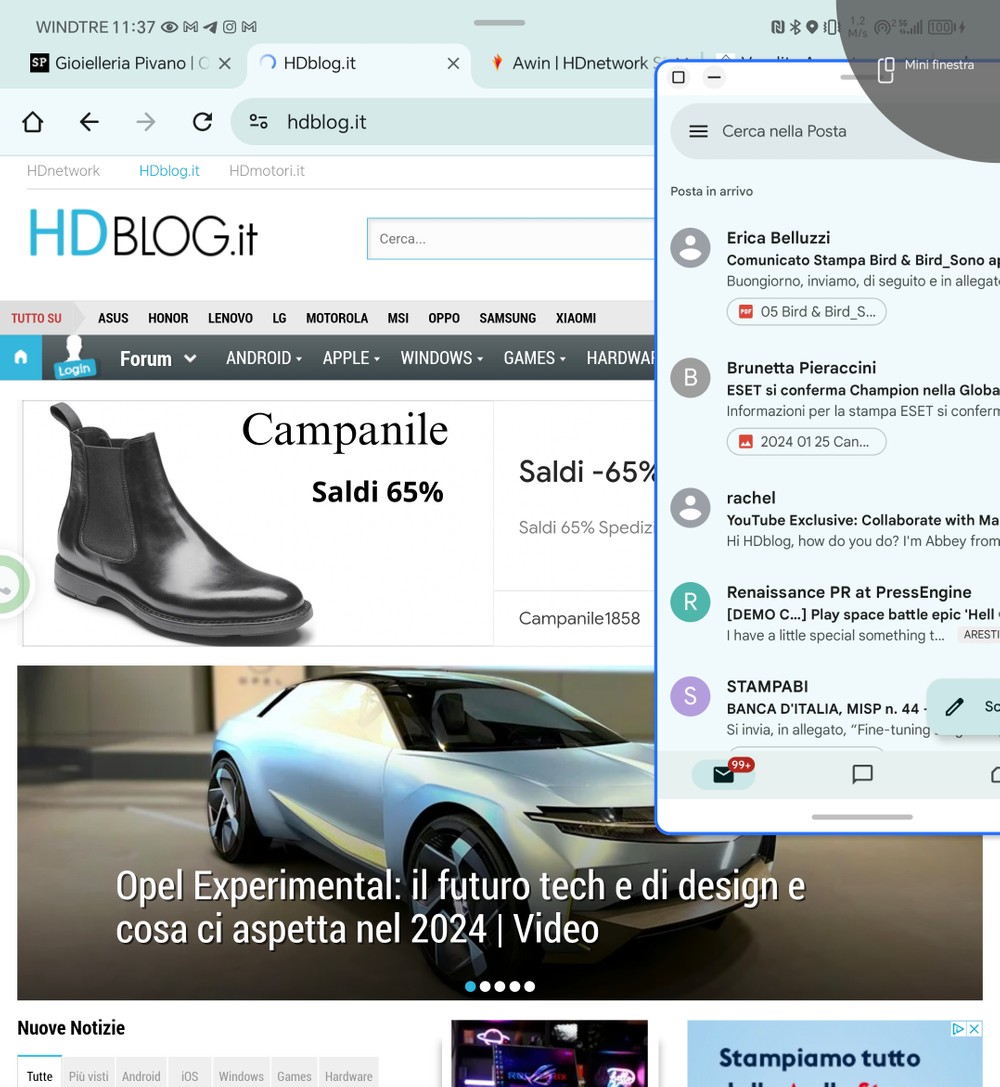Tap rachel's avatar in the inbox

pyautogui.click(x=690, y=508)
